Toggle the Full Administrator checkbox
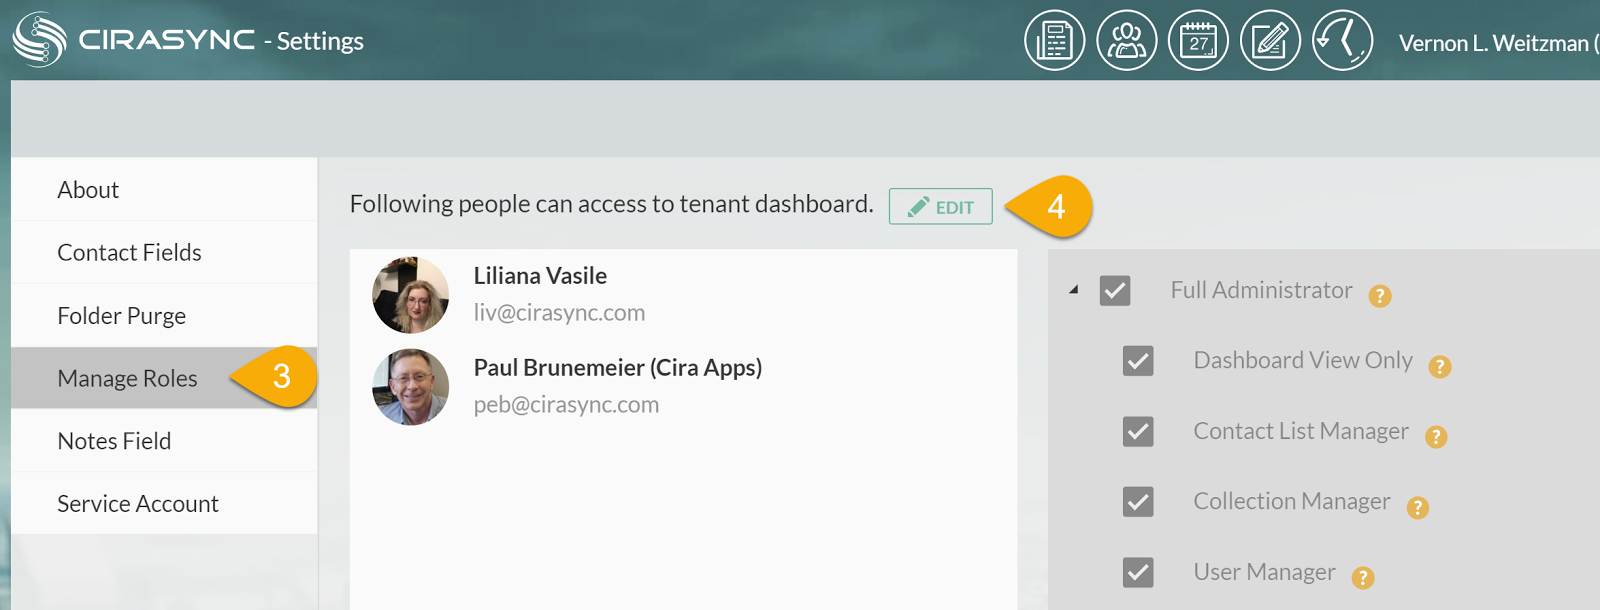The height and width of the screenshot is (610, 1600). pos(1115,291)
